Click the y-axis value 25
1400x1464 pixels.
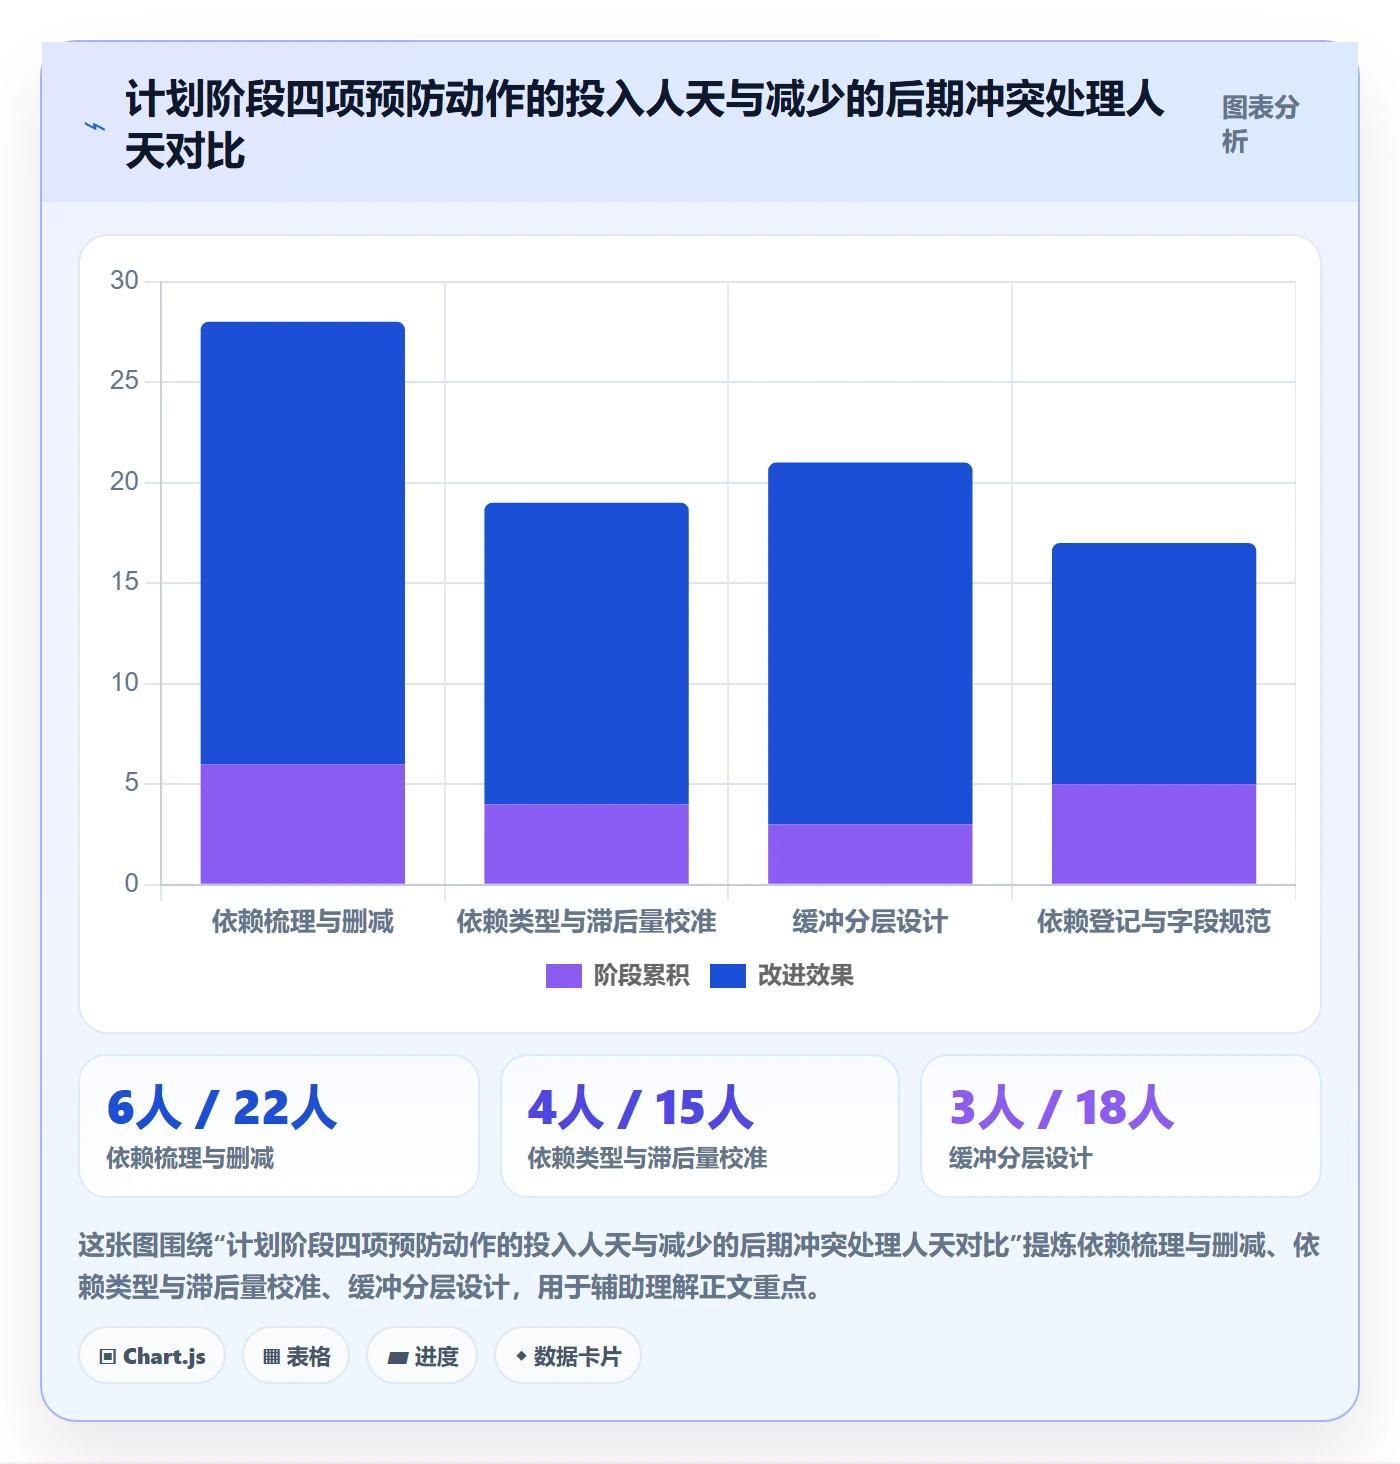click(x=124, y=381)
